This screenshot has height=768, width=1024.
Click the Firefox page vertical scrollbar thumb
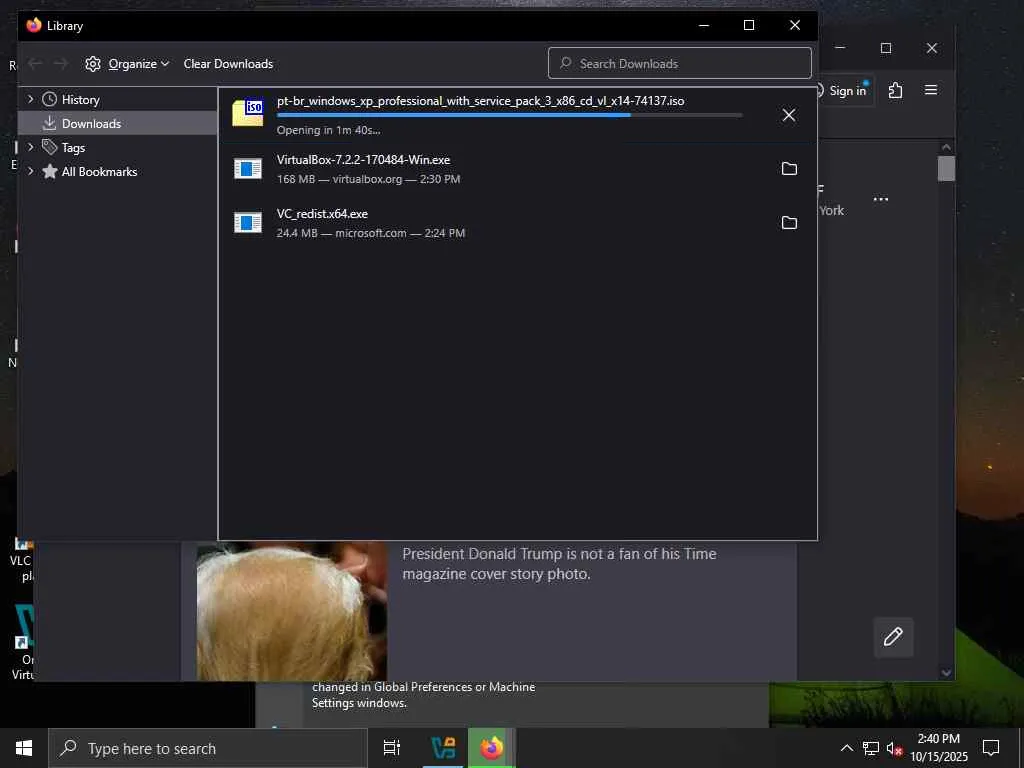click(946, 168)
